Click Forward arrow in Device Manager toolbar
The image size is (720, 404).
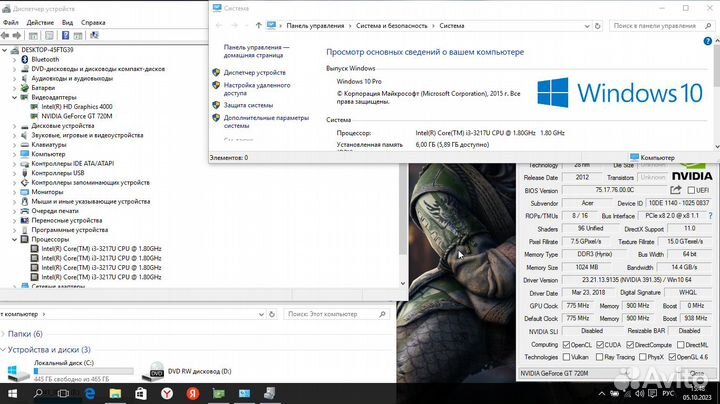17,35
